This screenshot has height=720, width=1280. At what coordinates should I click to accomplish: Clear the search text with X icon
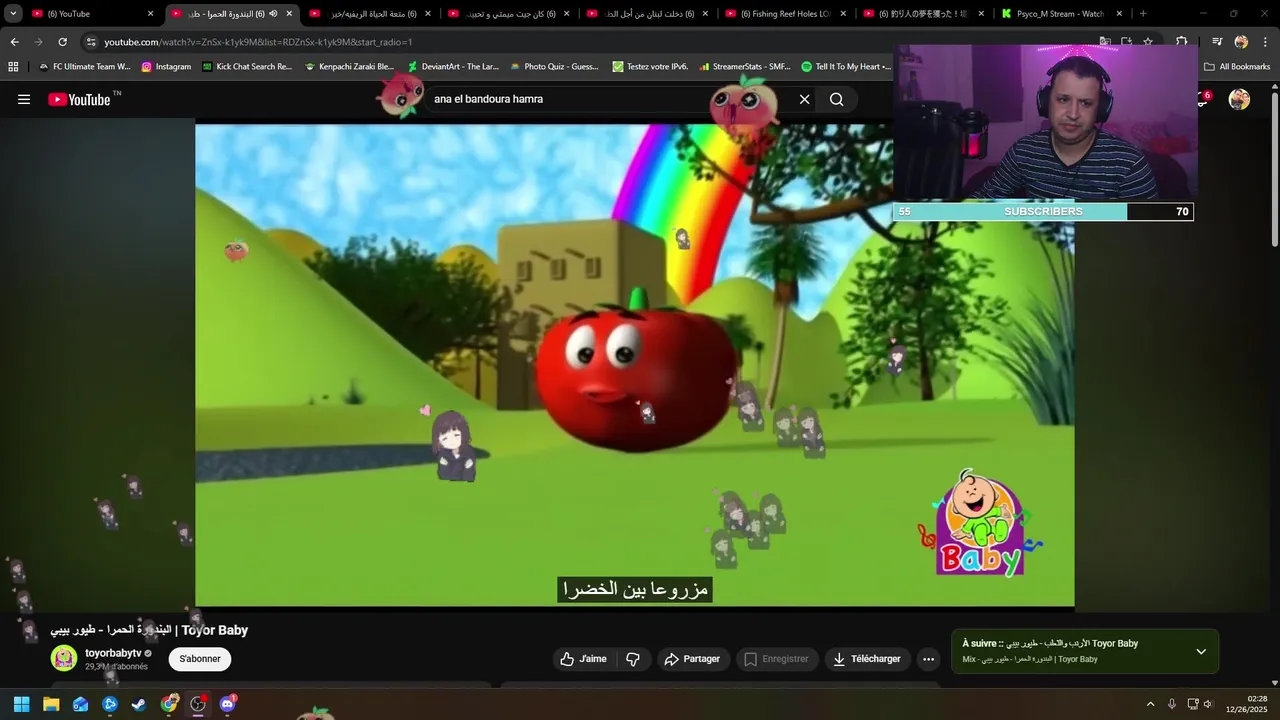(x=804, y=99)
